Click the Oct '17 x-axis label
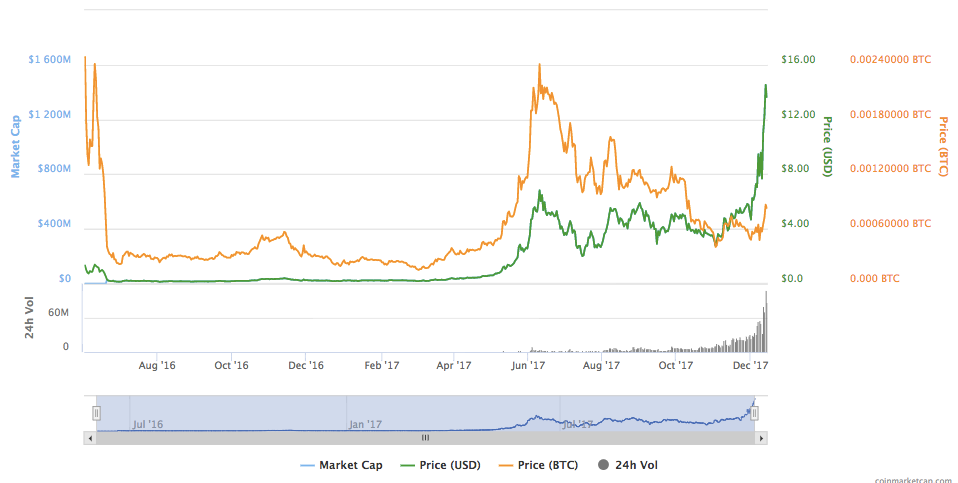 676,365
